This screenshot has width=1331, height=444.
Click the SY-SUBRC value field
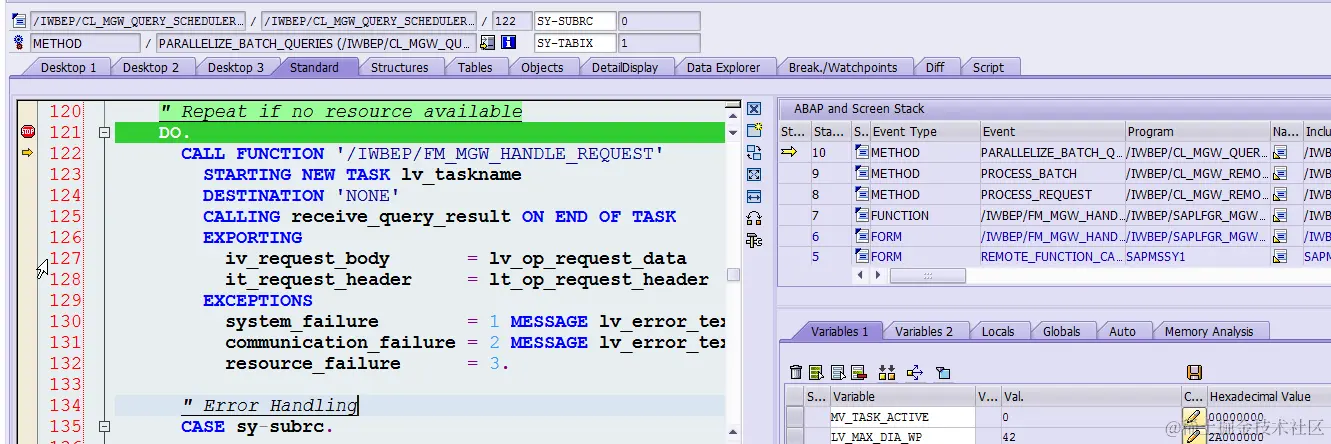[659, 21]
